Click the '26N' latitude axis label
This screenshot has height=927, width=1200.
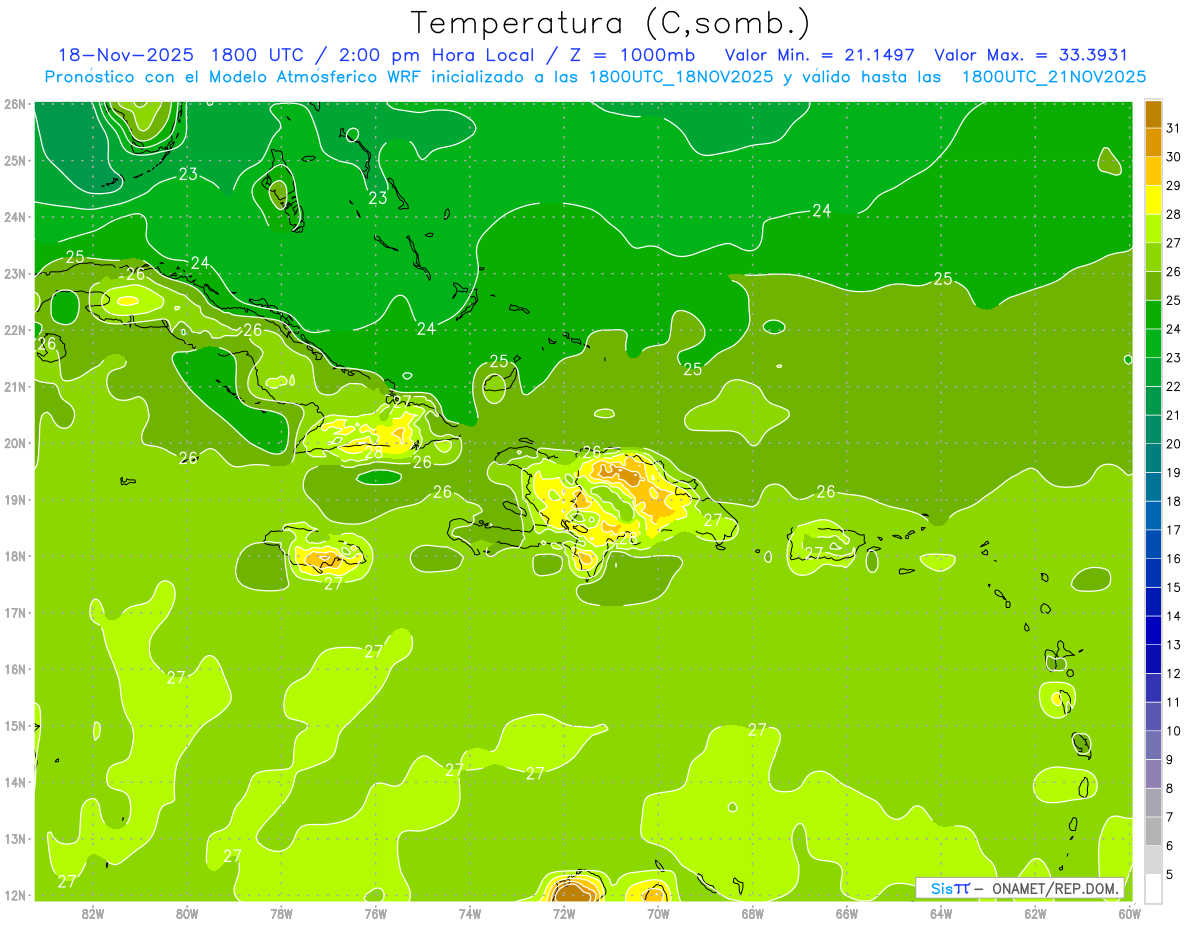[15, 104]
